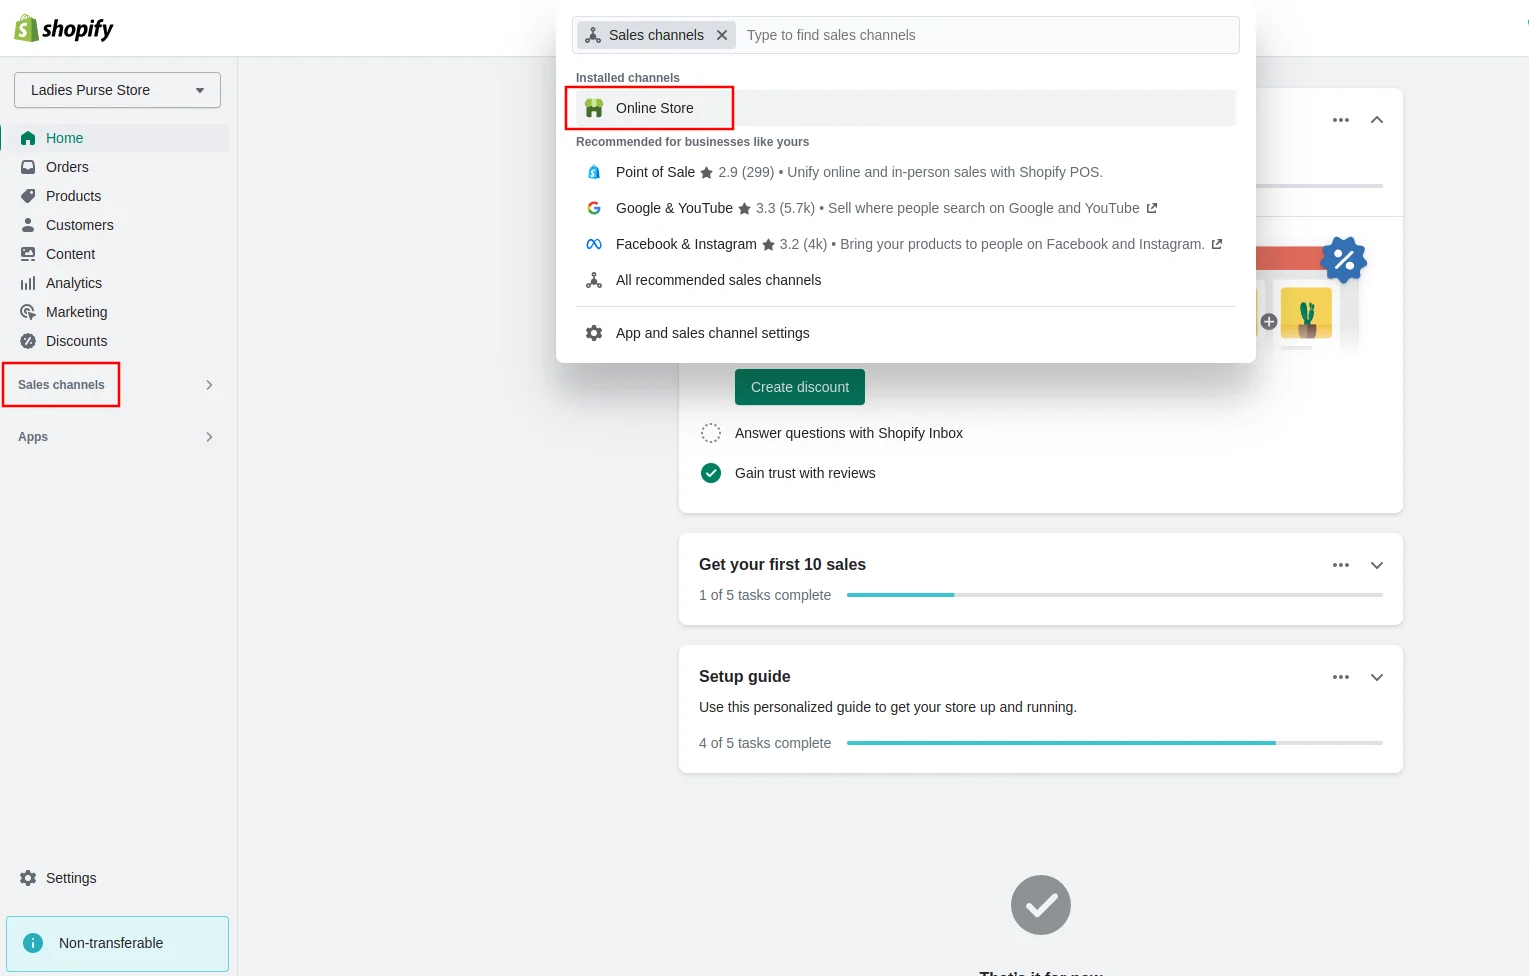
Task: Choose the Google & YouTube channel icon
Action: (594, 208)
